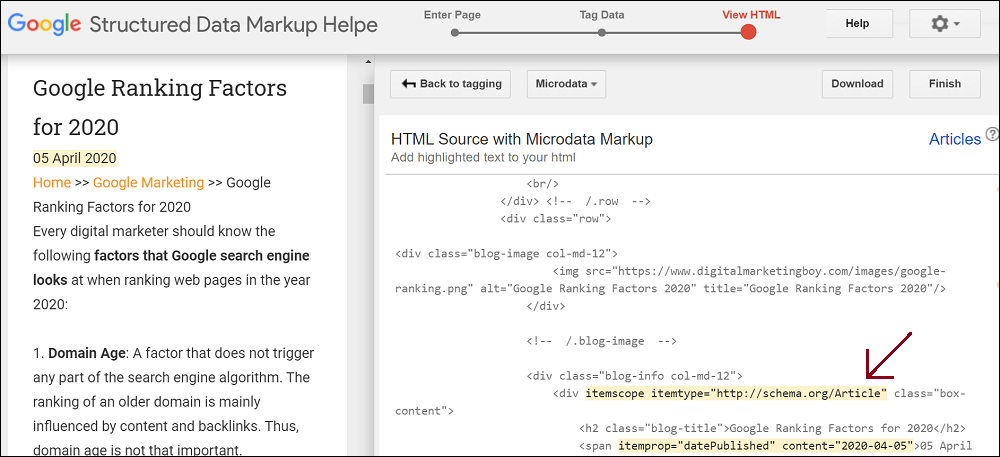
Task: Open the Google Marketing breadcrumb link
Action: (148, 183)
